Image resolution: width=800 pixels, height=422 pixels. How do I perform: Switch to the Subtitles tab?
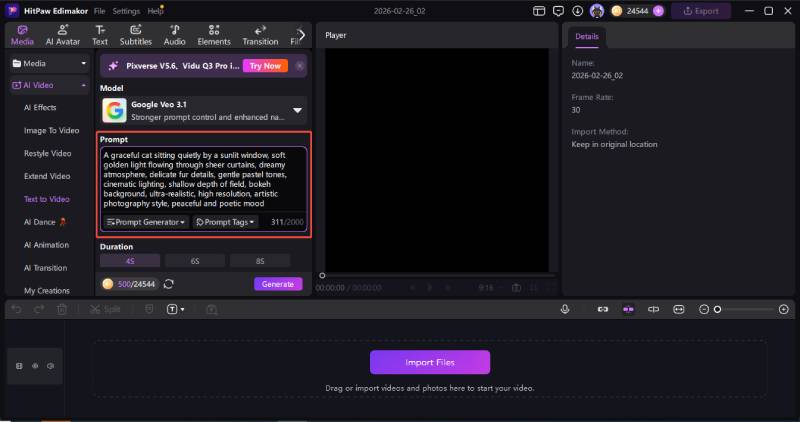click(136, 35)
